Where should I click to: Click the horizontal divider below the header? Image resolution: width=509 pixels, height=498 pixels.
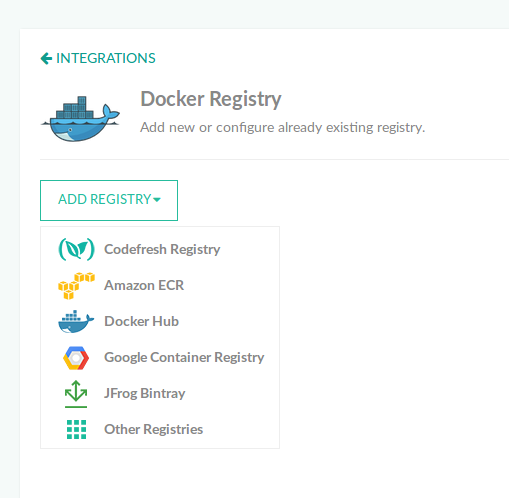click(274, 160)
